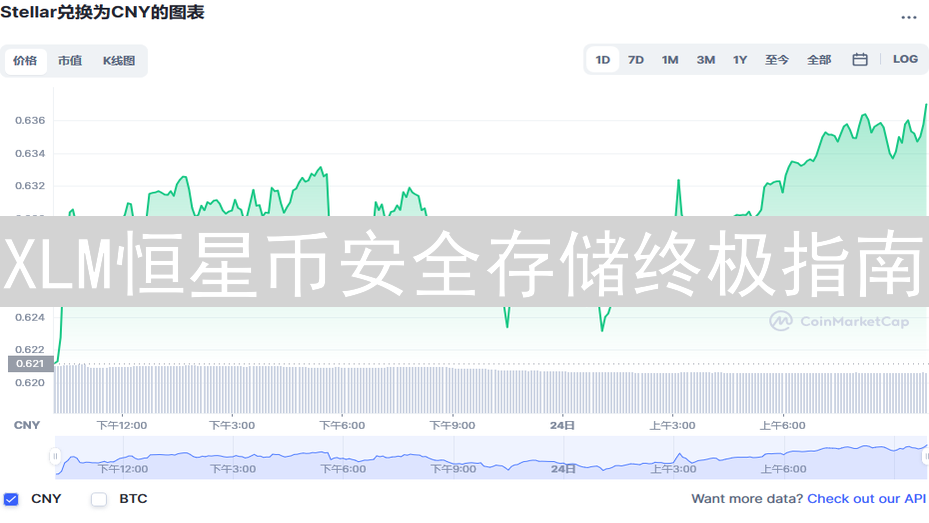Select the 7D time range
929x523 pixels.
(x=636, y=60)
